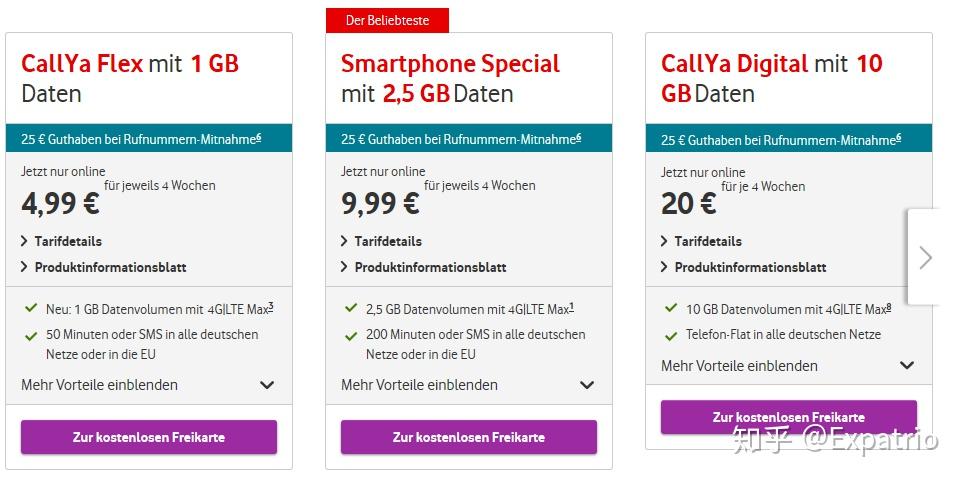Click the next-slide arrow on the right edge
The height and width of the screenshot is (483, 964).
click(925, 257)
